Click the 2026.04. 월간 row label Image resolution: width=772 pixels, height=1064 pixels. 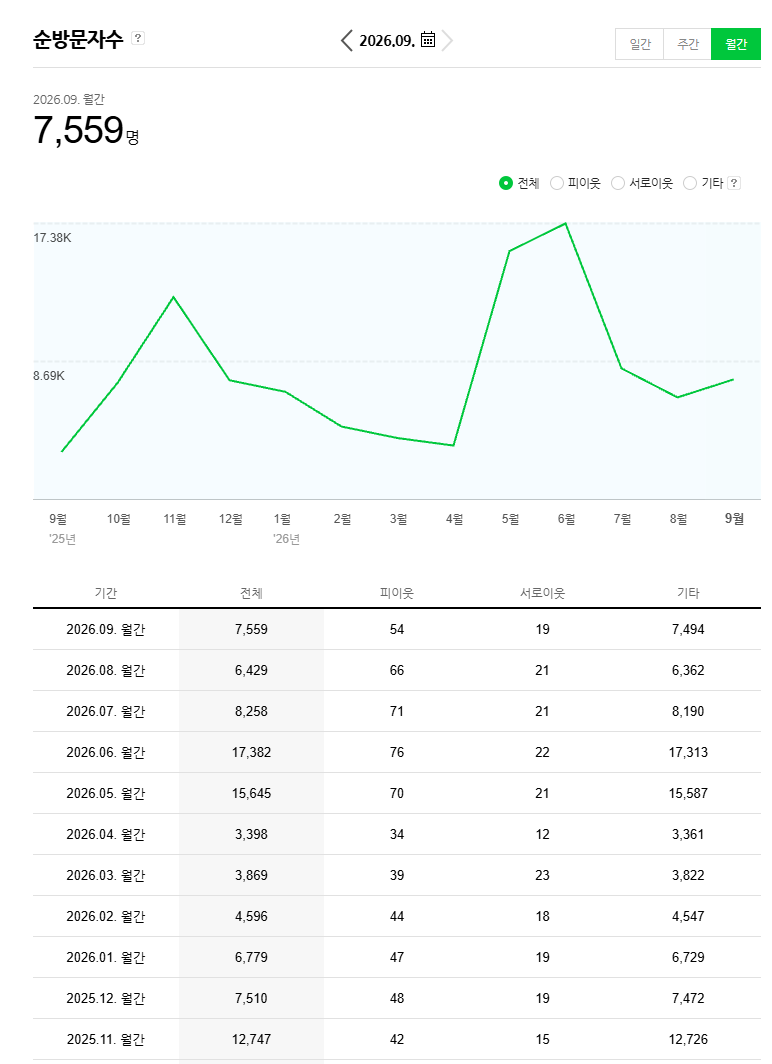pyautogui.click(x=106, y=835)
